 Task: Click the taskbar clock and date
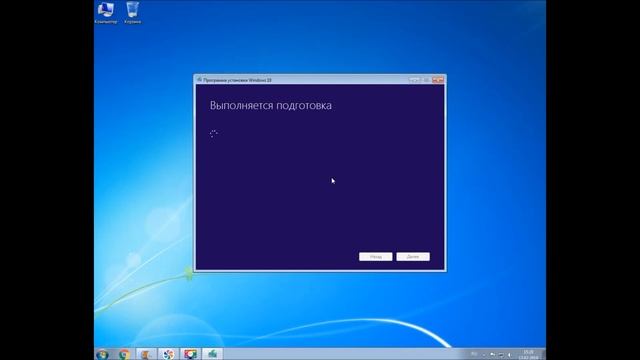click(x=528, y=355)
